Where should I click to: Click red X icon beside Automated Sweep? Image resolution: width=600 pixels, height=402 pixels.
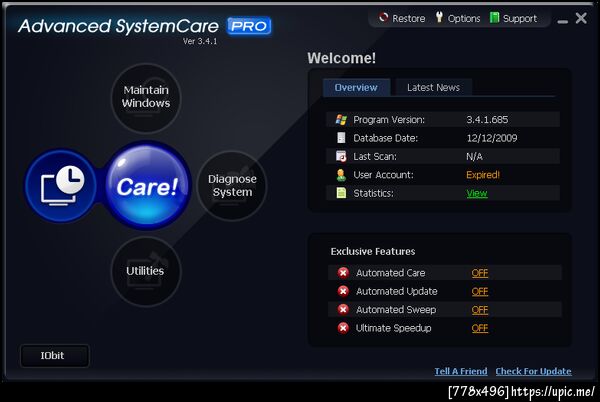coord(343,309)
